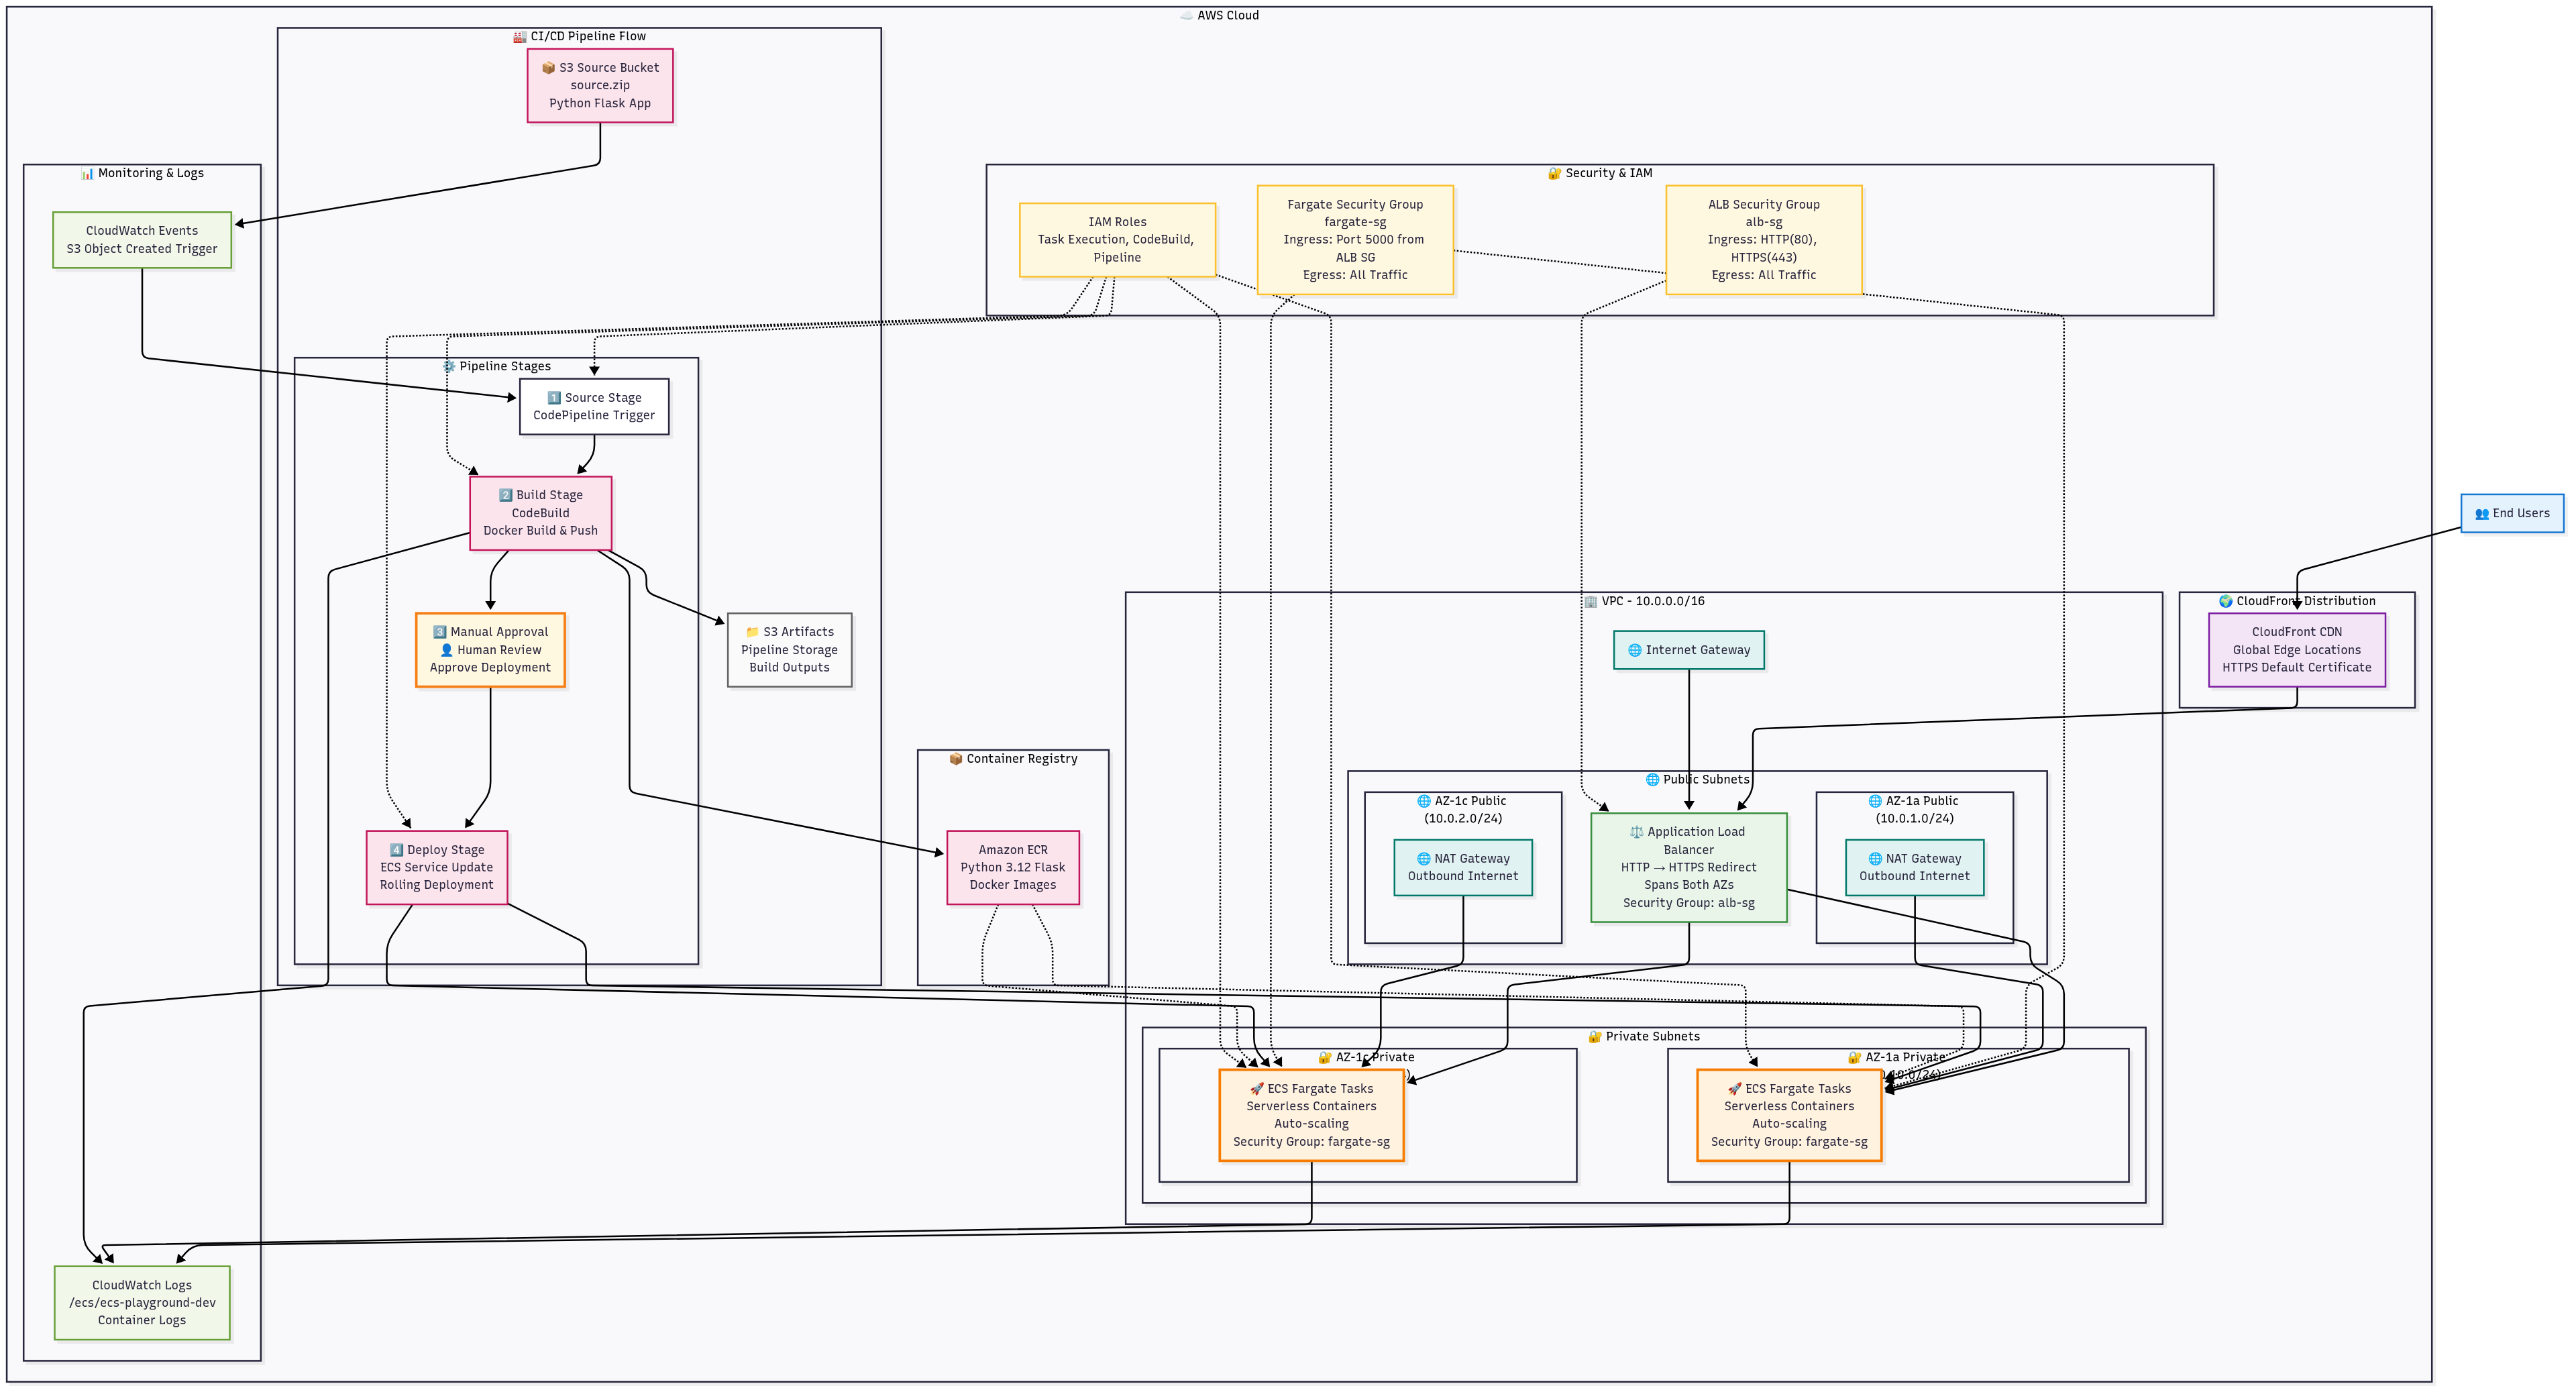Click the ECS Fargate Tasks in AZ-1a Private
This screenshot has width=2576, height=1392.
[1789, 1116]
